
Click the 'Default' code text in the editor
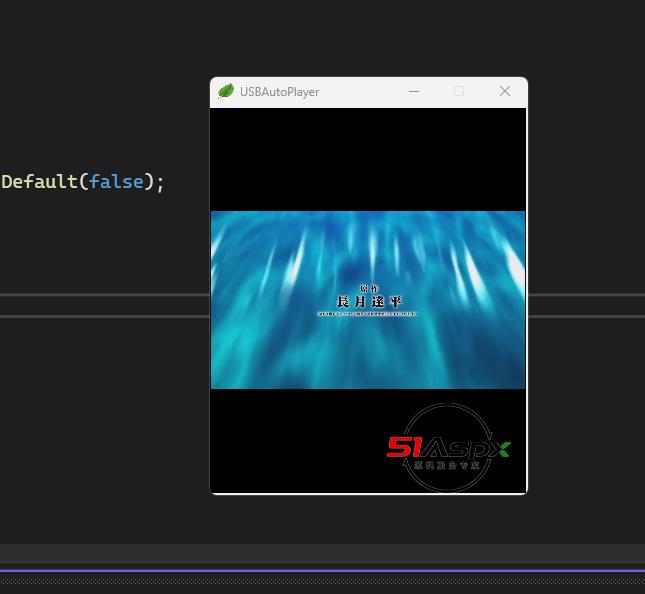(x=39, y=181)
